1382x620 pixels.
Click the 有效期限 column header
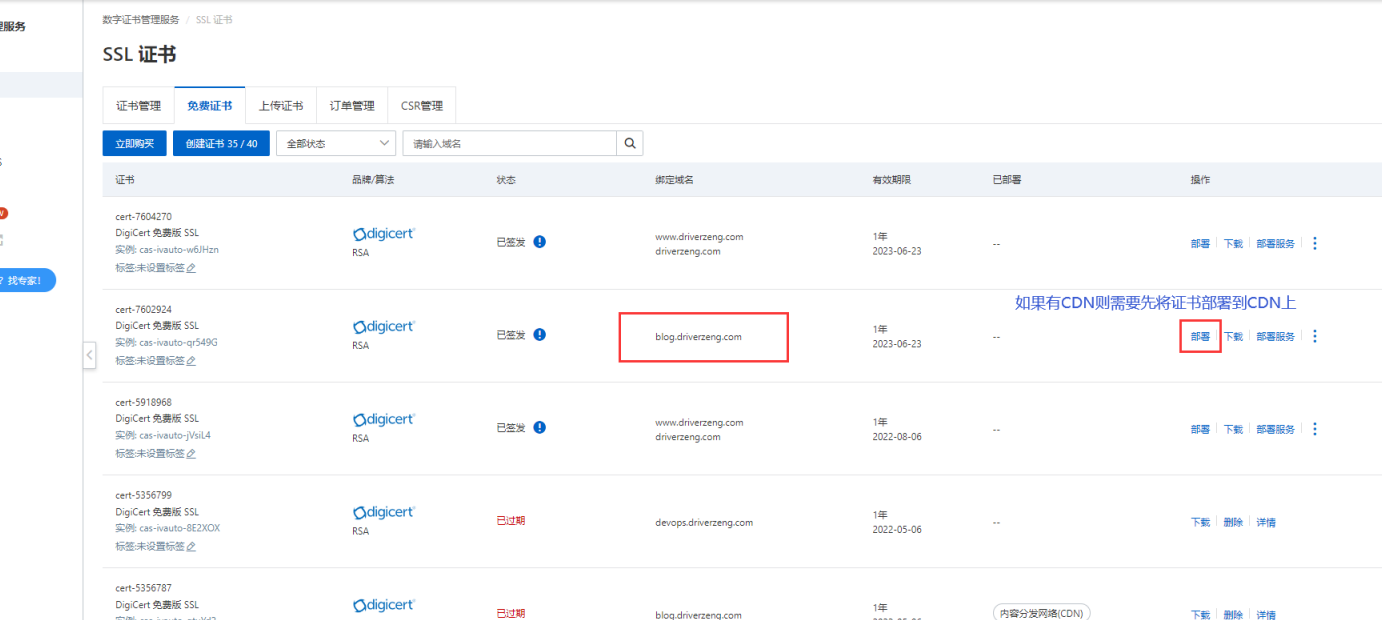click(891, 180)
